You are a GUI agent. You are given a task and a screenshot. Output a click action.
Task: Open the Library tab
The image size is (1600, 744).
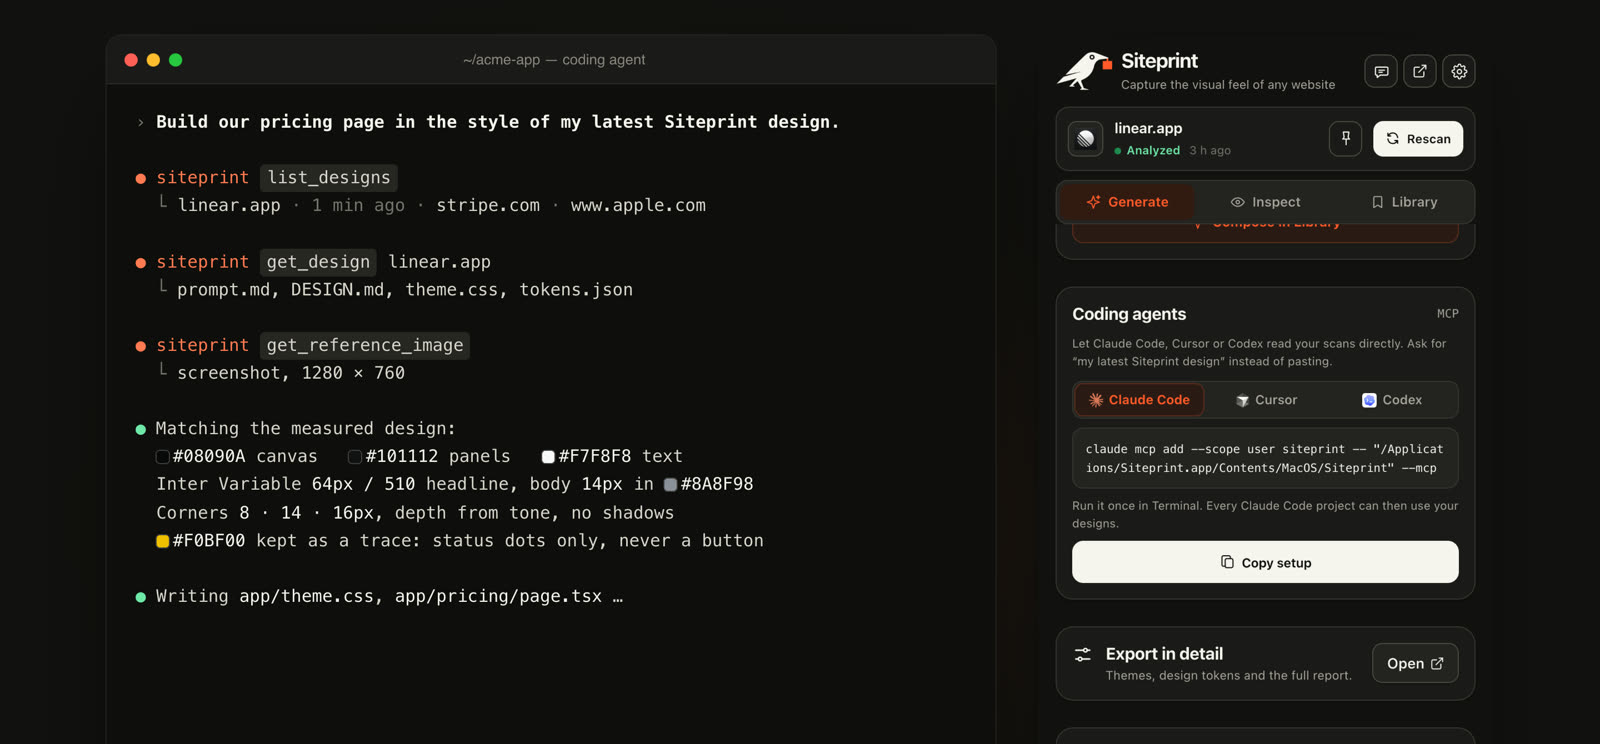tap(1404, 202)
